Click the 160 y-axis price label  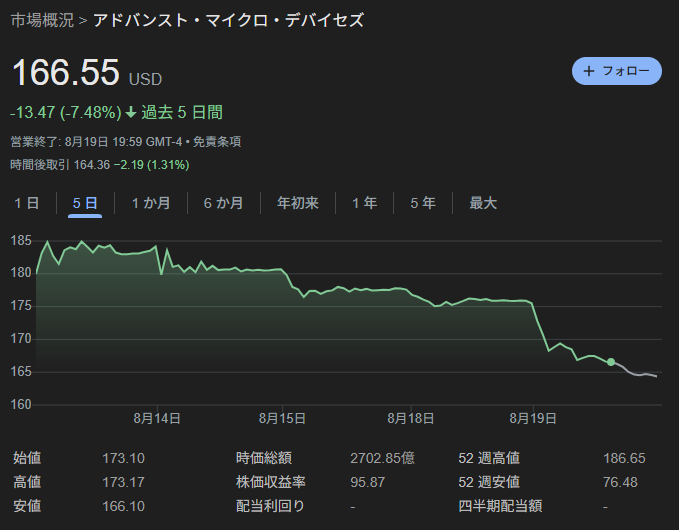21,405
